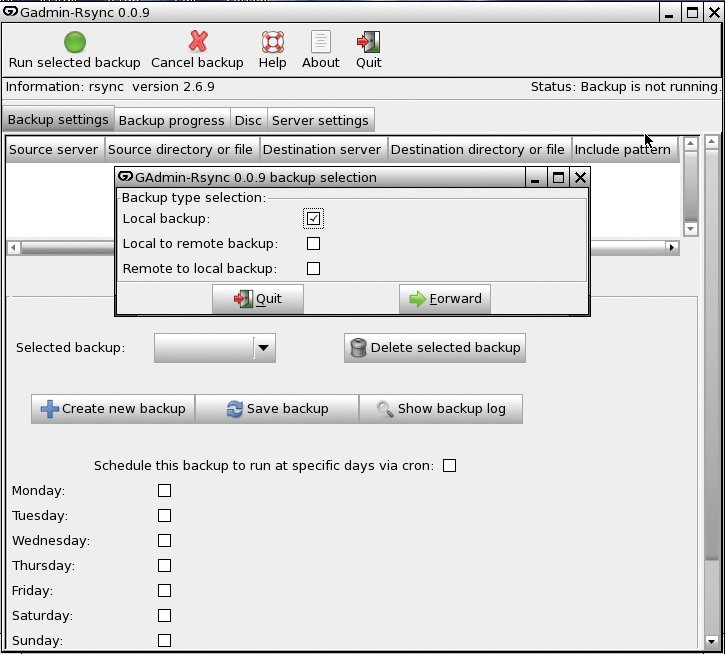Close the Gadmin-Rsync main window
Viewport: 725px width, 654px height.
[714, 12]
